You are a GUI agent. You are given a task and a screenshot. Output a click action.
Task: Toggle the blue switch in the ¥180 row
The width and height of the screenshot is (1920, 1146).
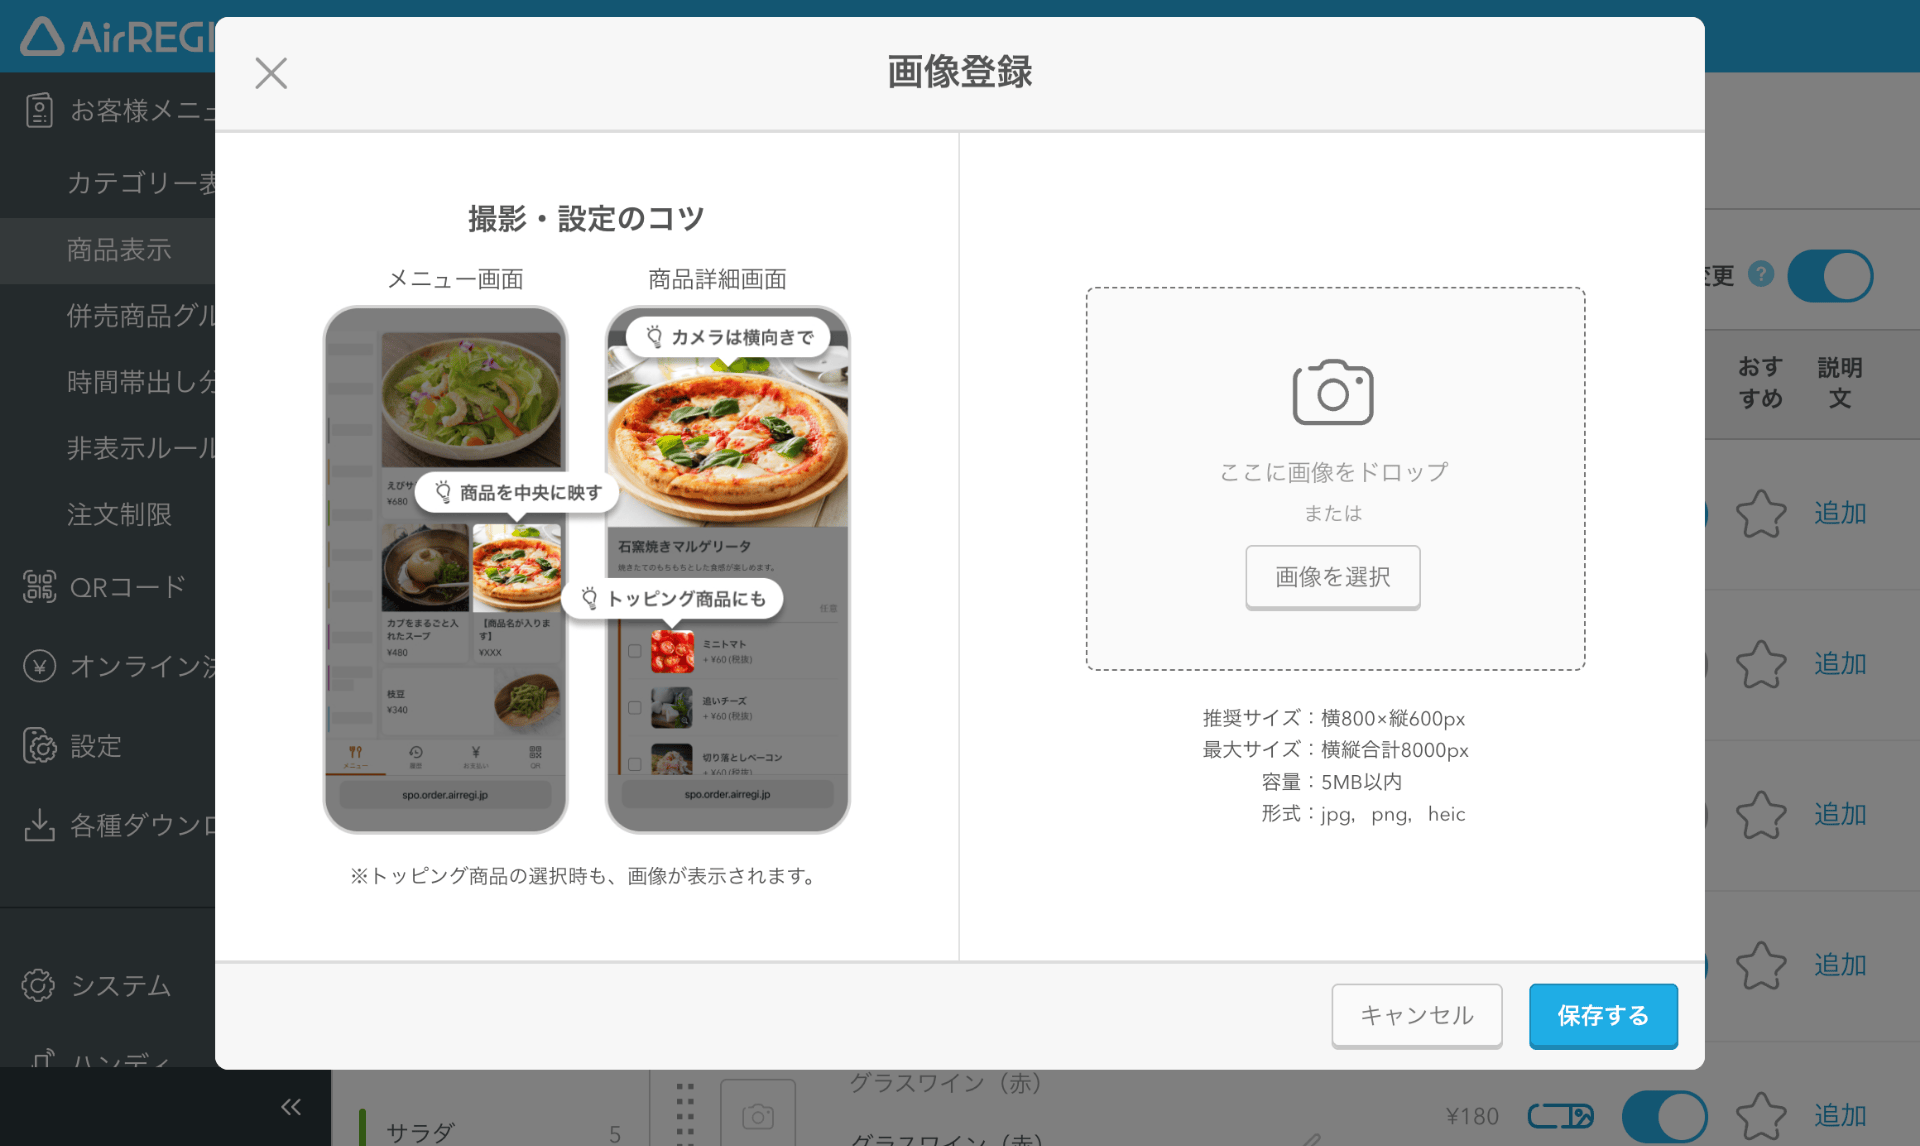pos(1664,1116)
